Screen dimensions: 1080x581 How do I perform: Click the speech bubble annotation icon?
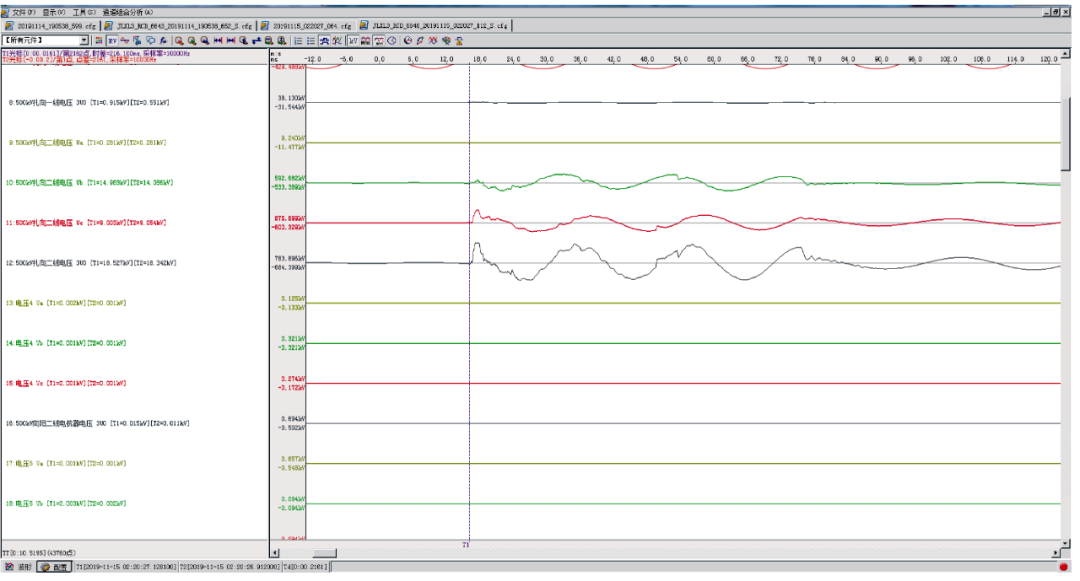(x=150, y=41)
